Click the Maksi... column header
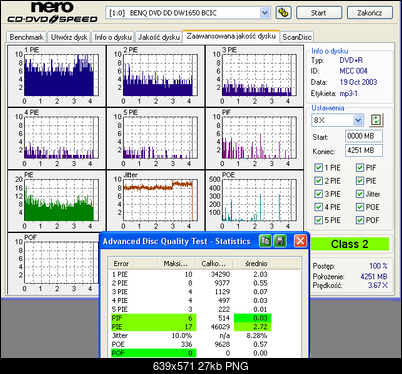Viewport: 402px width, 374px height. [x=177, y=263]
